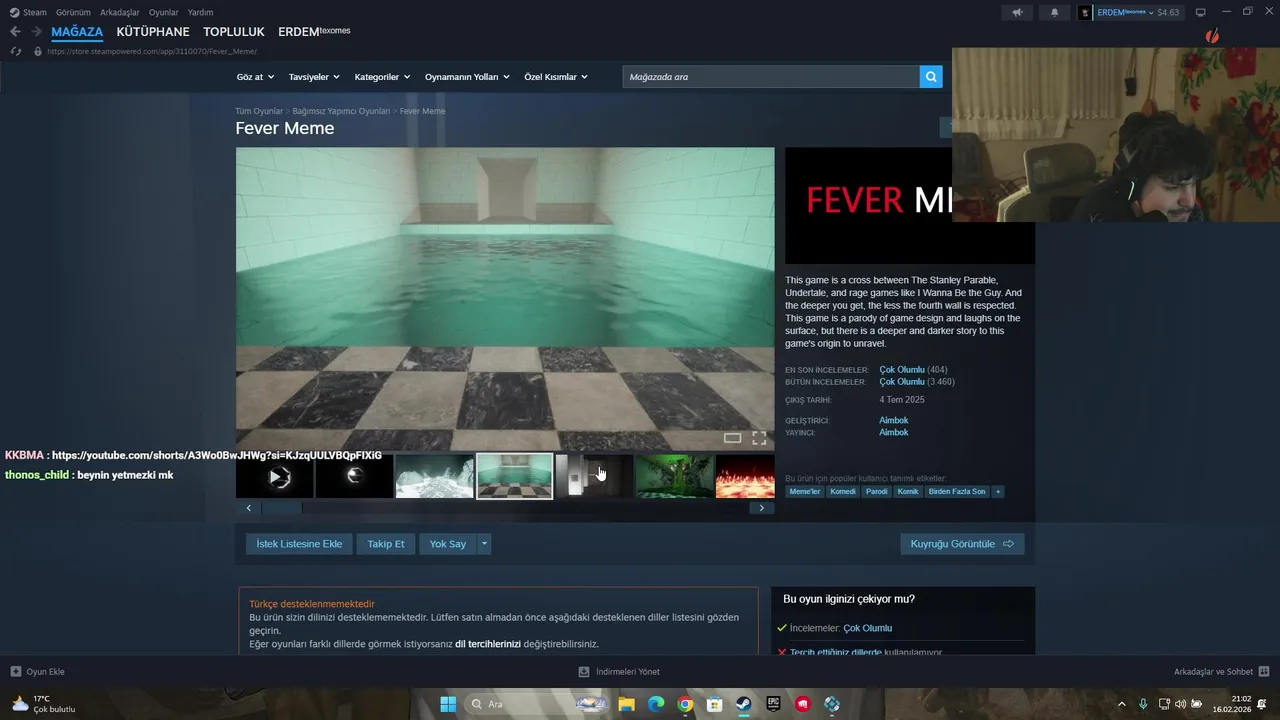Open the Steam menu
This screenshot has height=720, width=1280.
point(28,12)
